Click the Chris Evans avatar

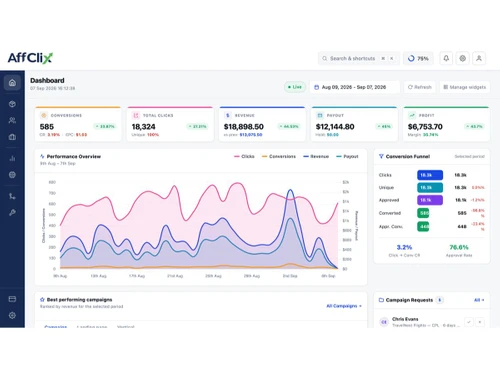pos(384,322)
